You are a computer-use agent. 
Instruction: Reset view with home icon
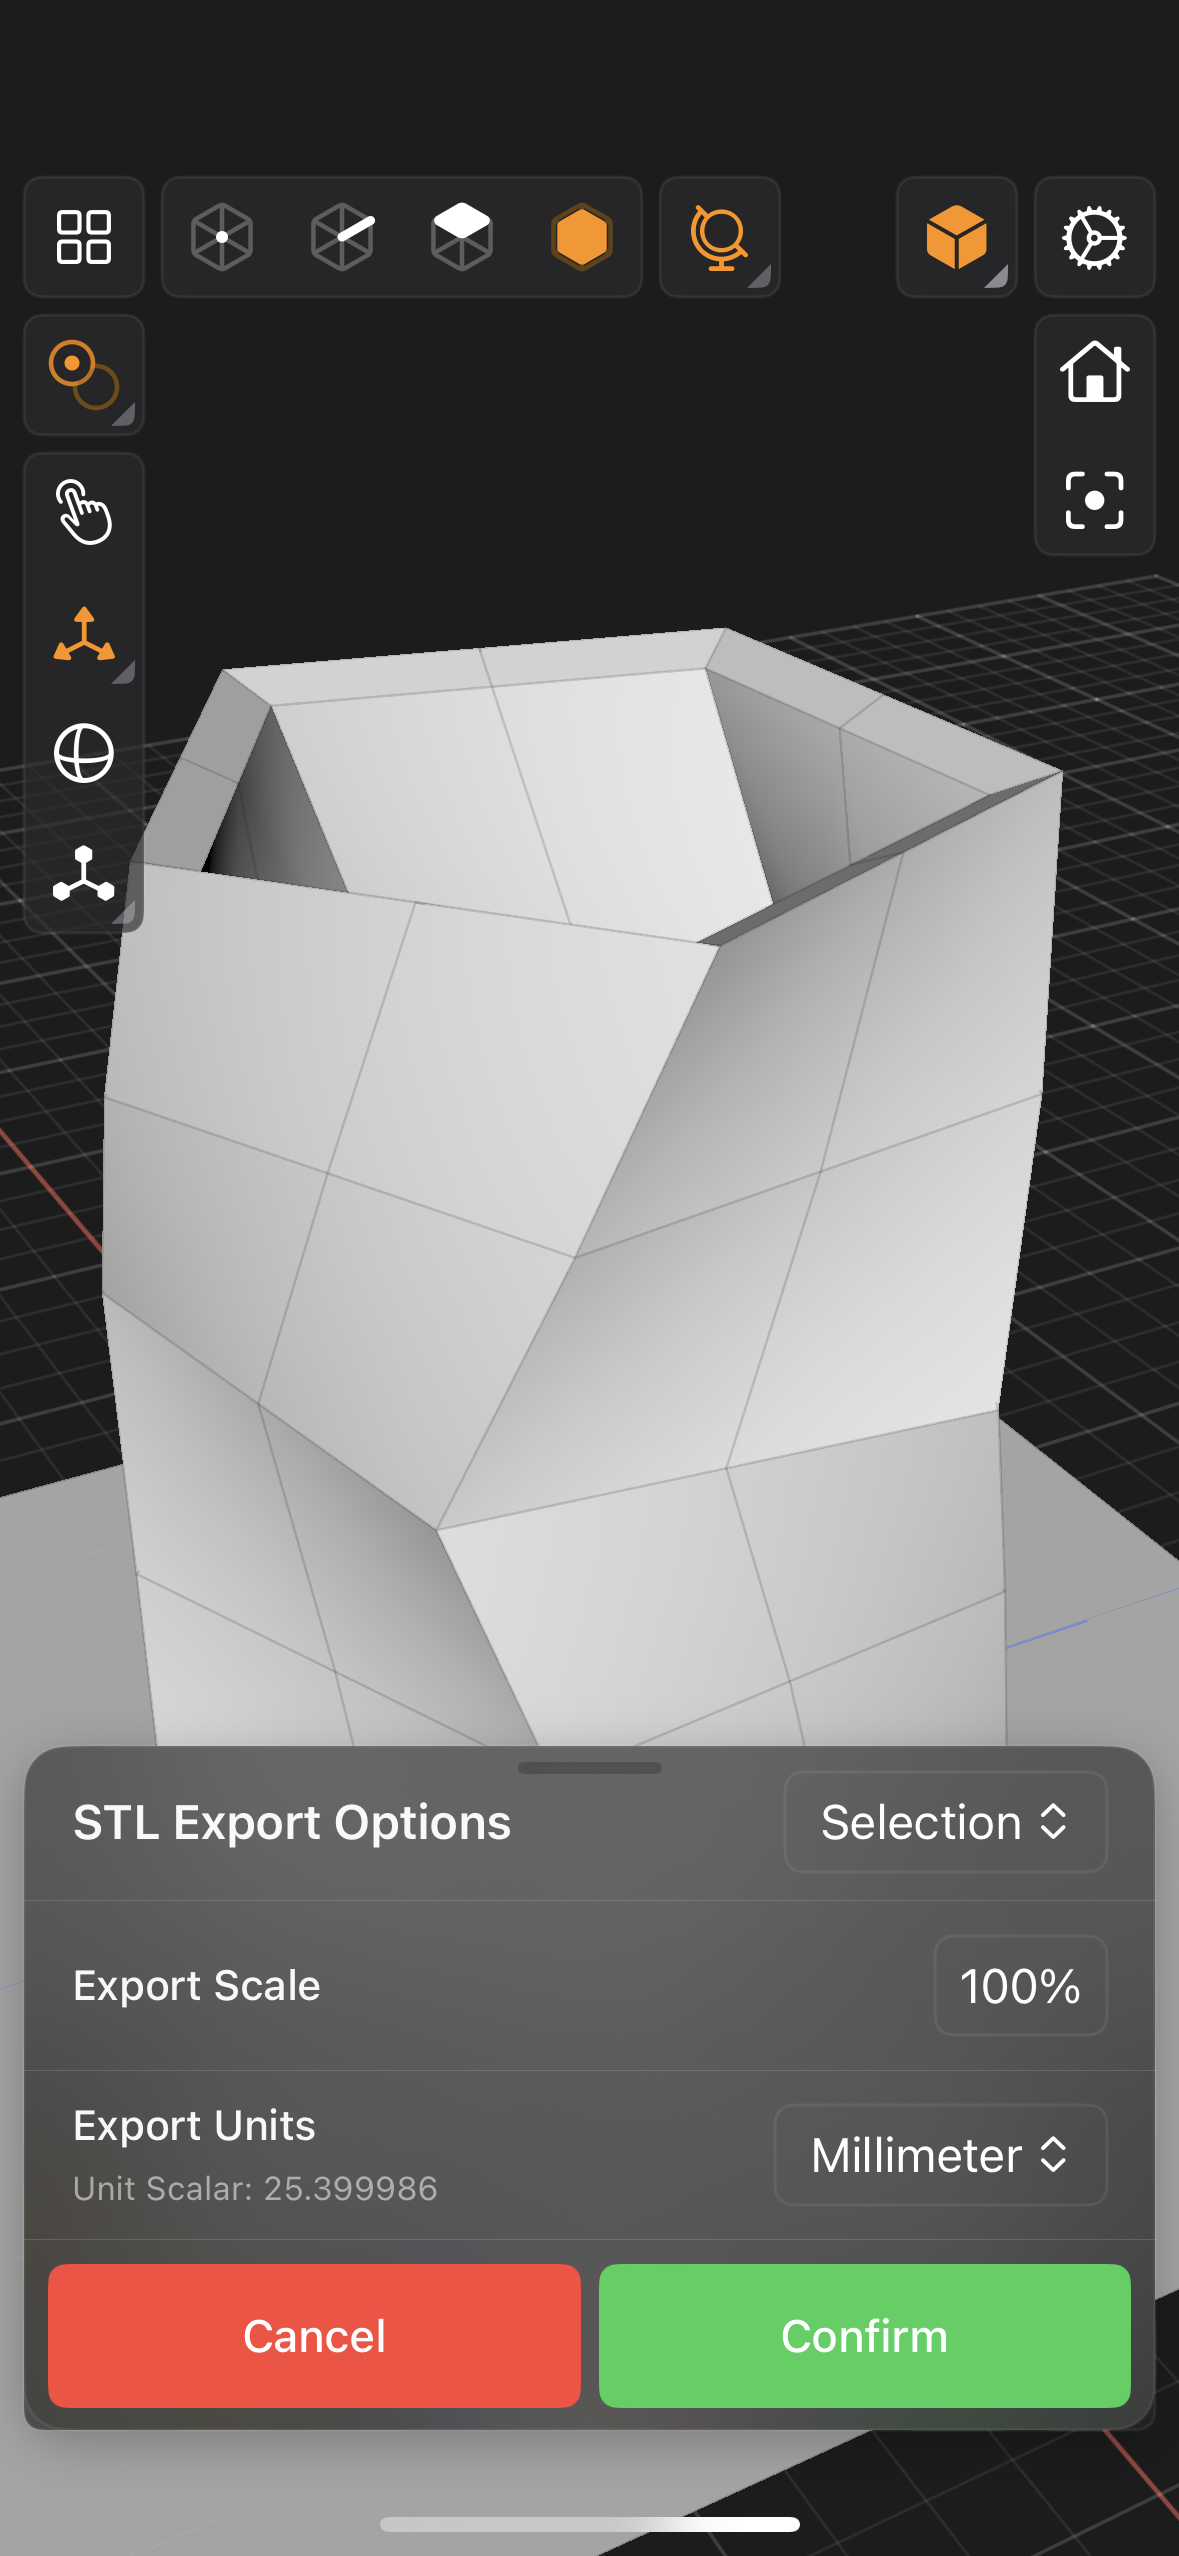click(x=1095, y=372)
